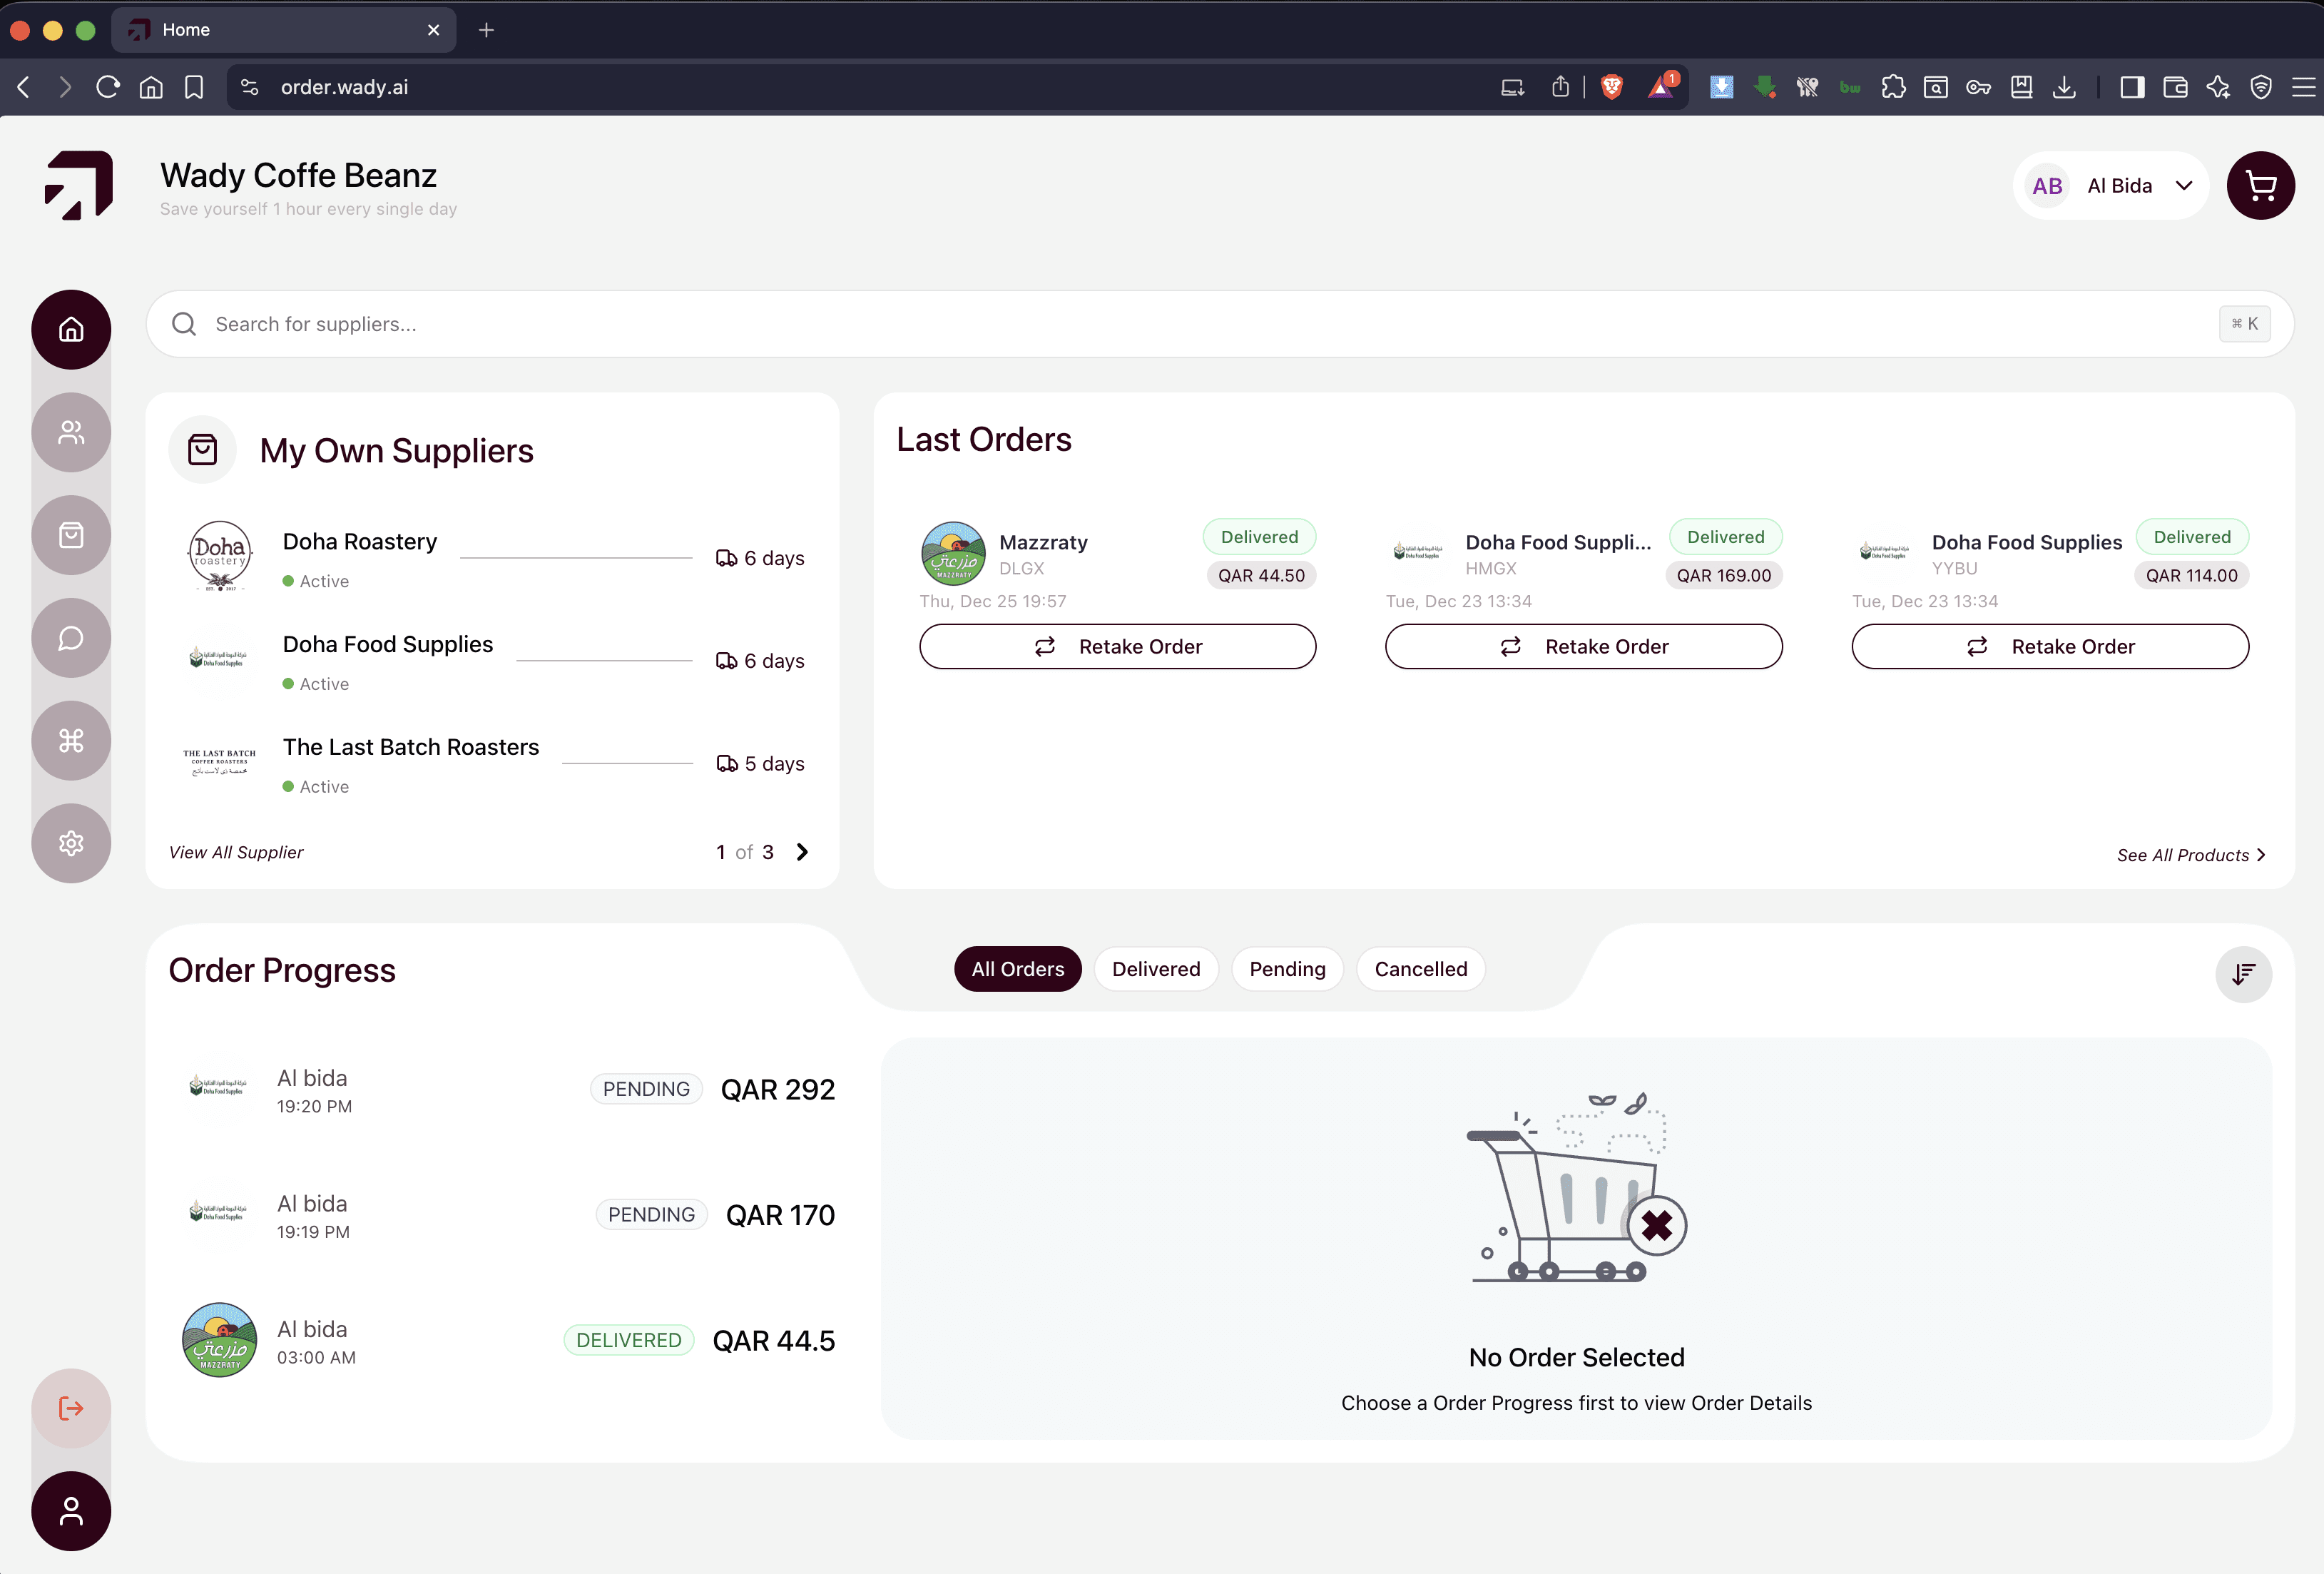Open the chat messages sidebar icon

coord(71,638)
